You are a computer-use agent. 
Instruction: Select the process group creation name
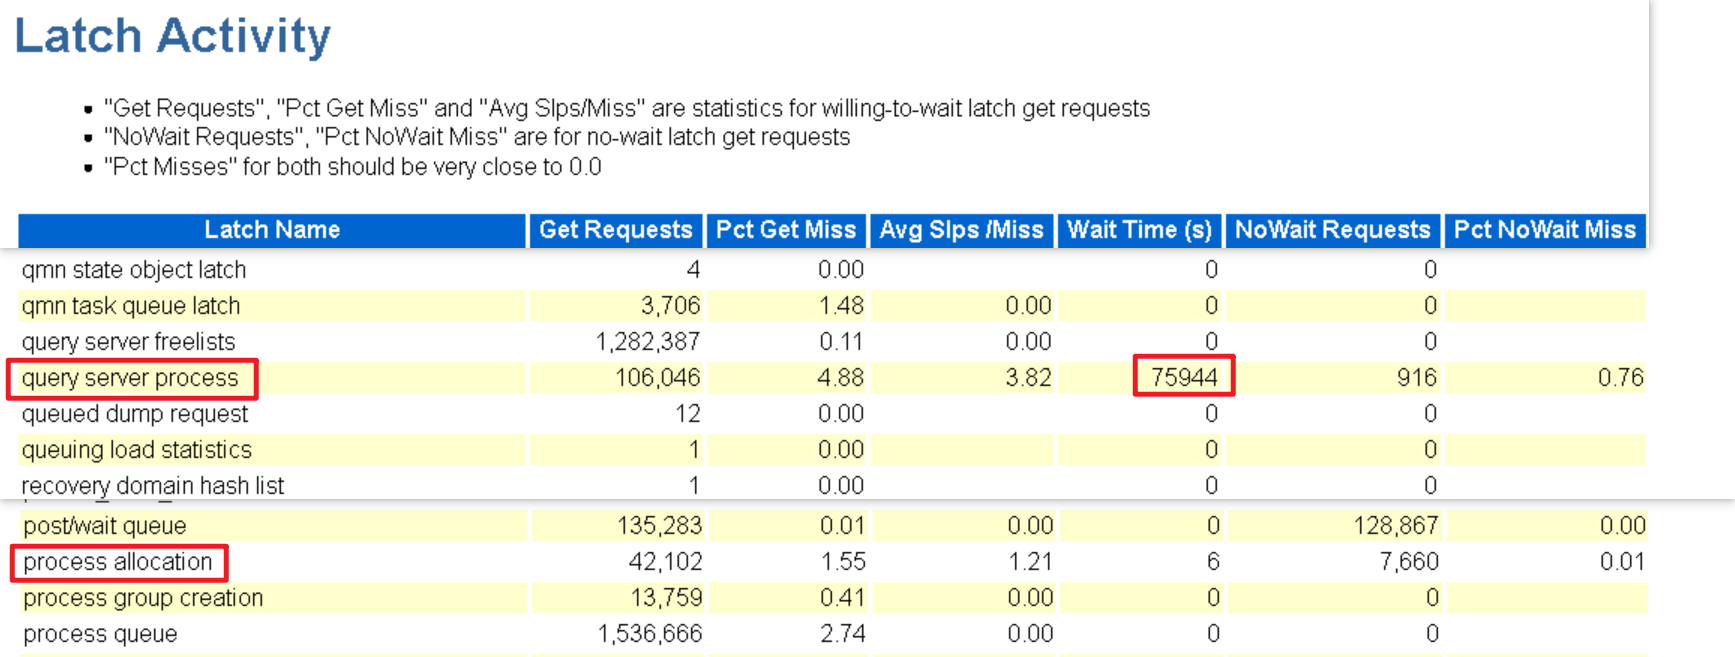click(x=143, y=598)
